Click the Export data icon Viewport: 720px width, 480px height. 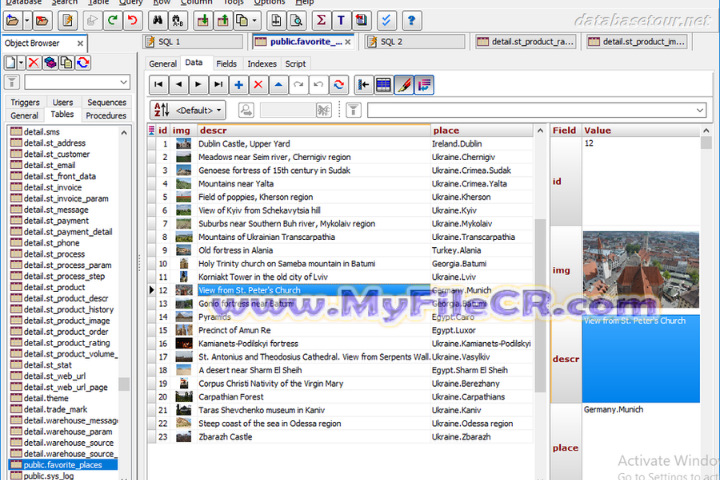(x=223, y=21)
